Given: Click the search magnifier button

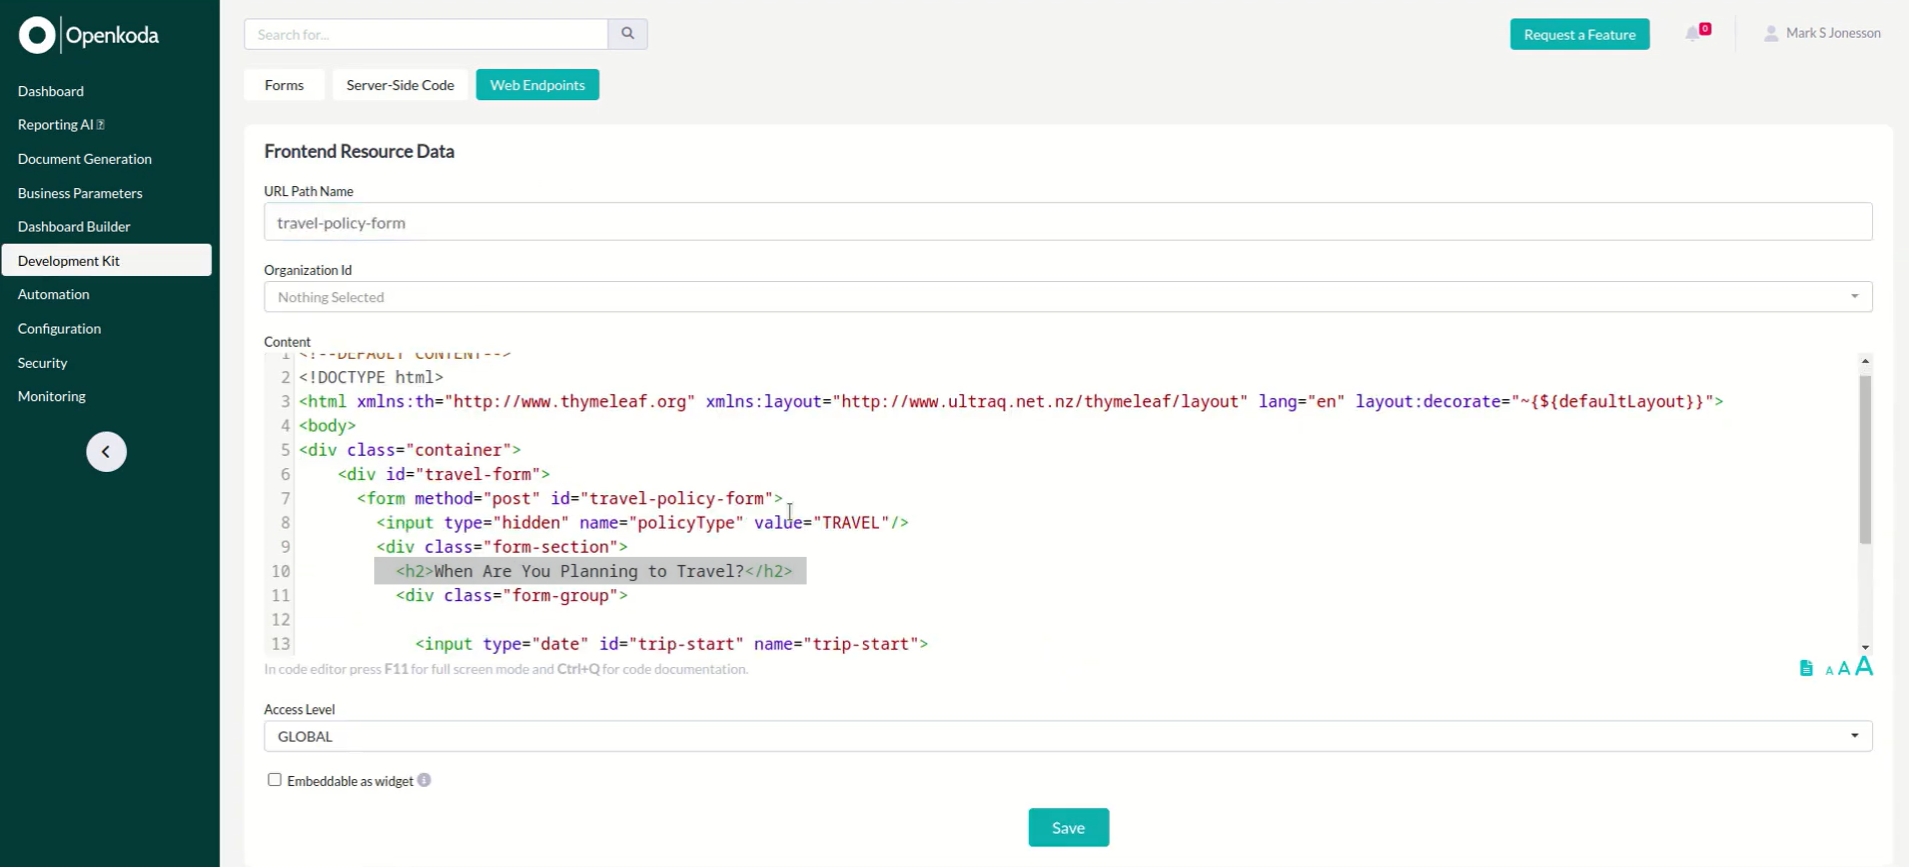Looking at the screenshot, I should (628, 34).
